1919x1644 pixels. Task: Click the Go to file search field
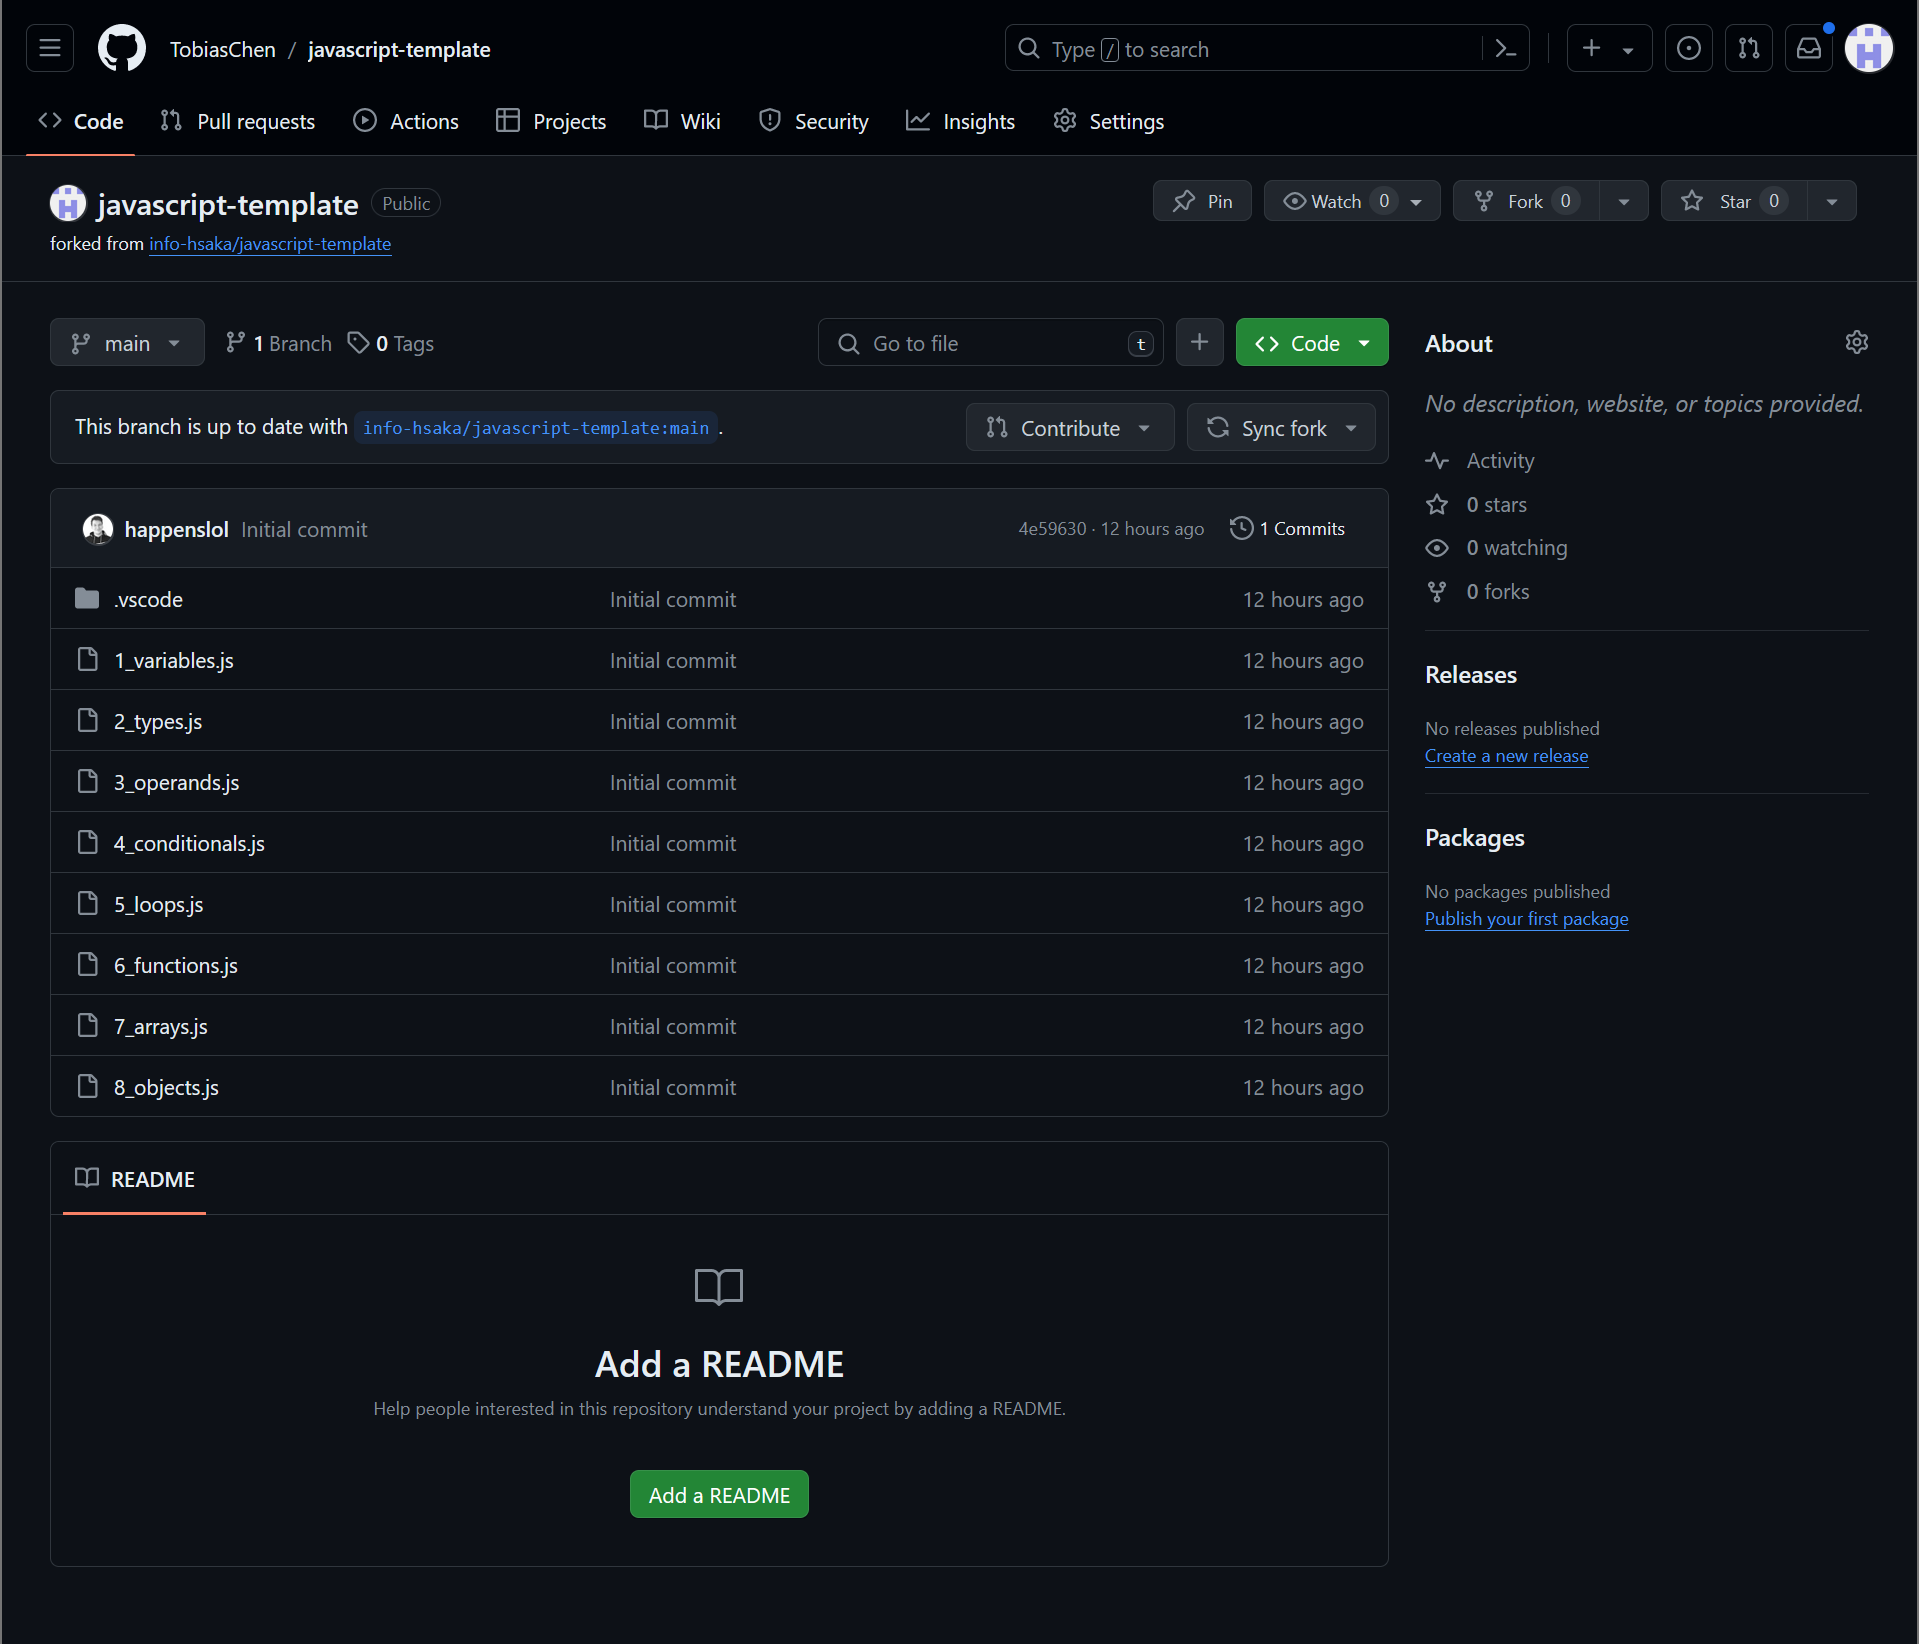point(990,343)
